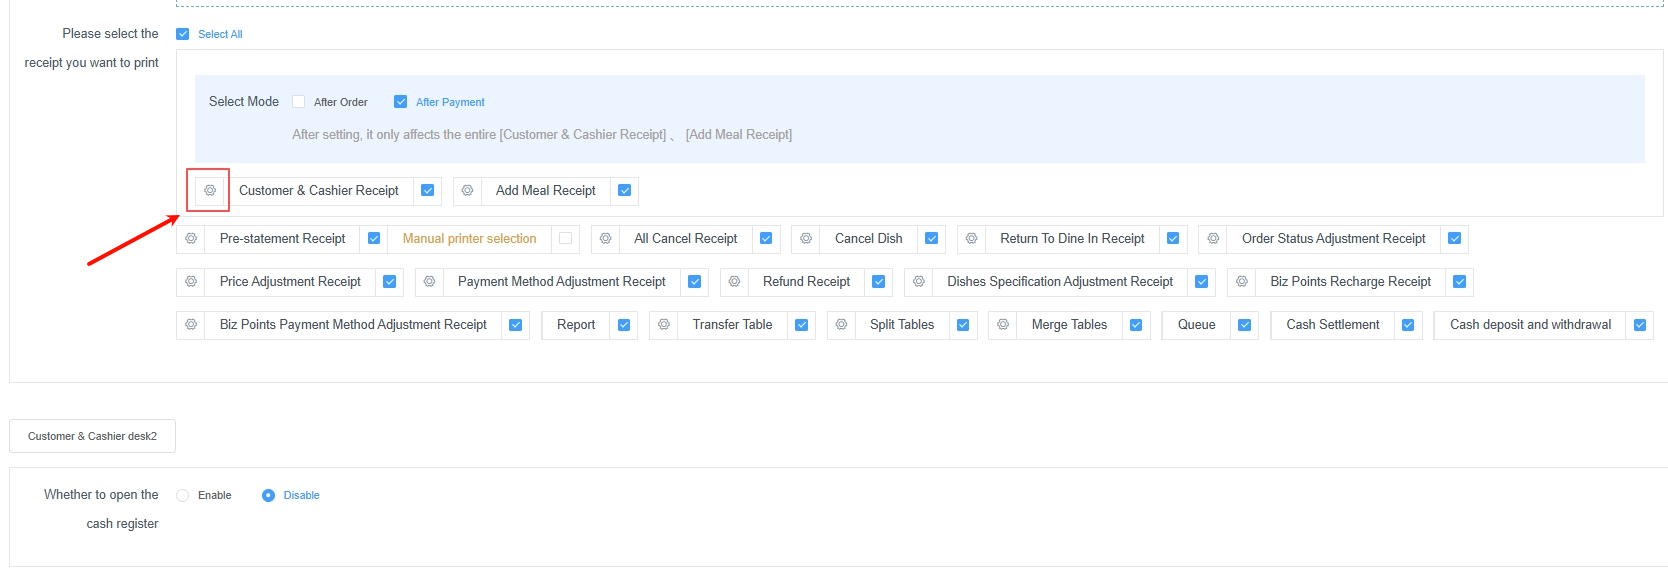1668x573 pixels.
Task: Click Cash deposit and withdrawal label
Action: click(1530, 324)
